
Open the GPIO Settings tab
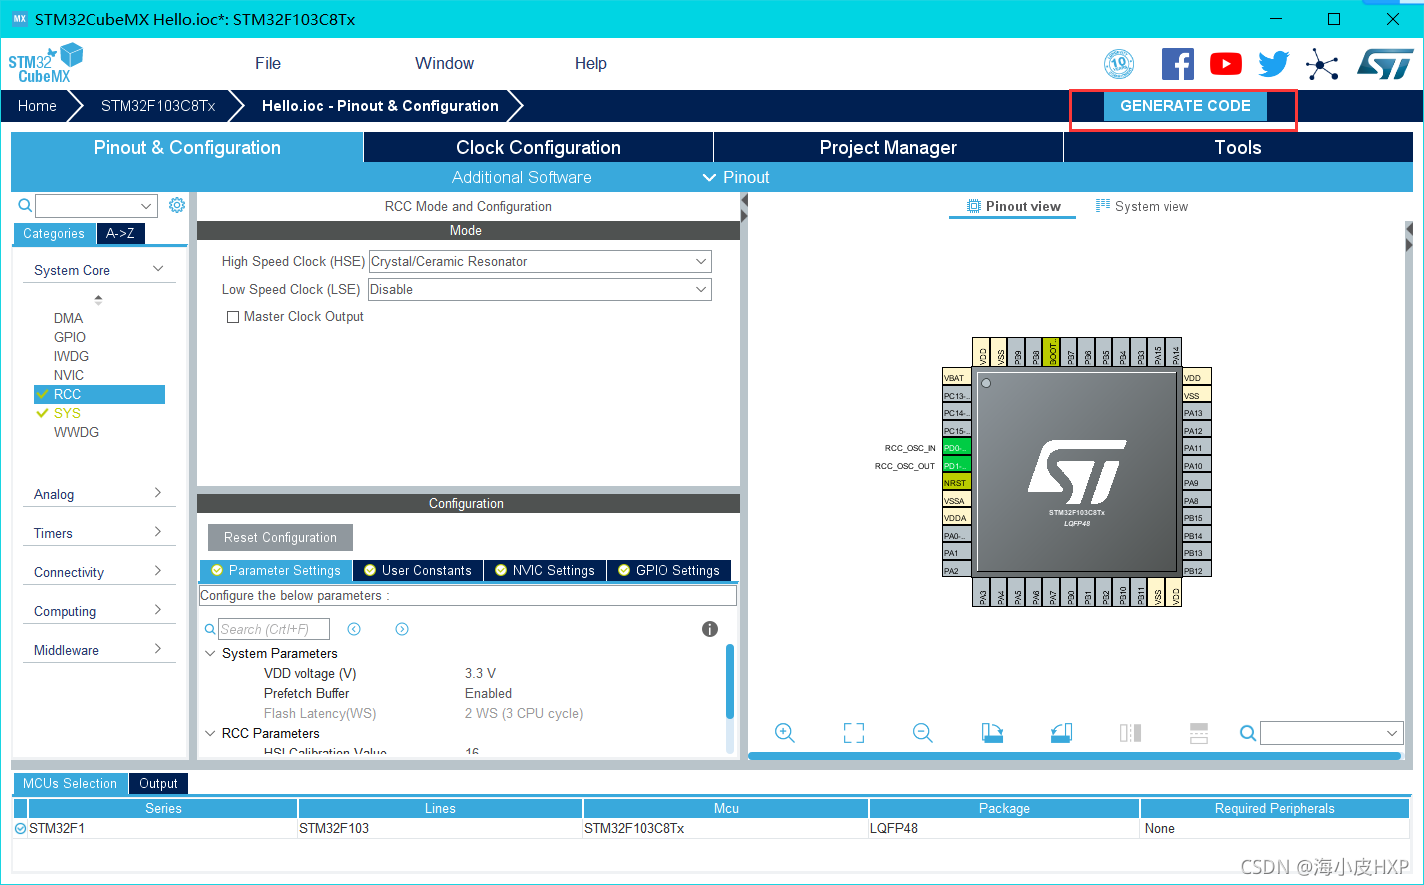669,570
